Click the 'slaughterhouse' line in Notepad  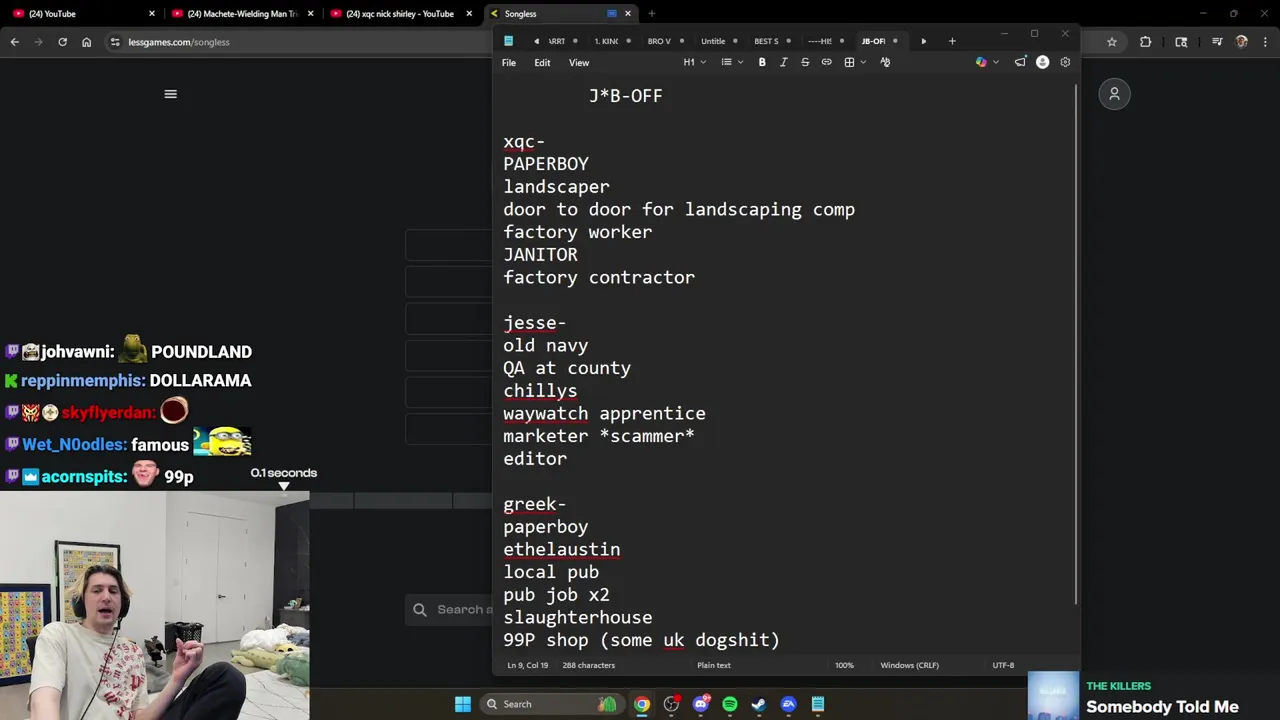[578, 617]
